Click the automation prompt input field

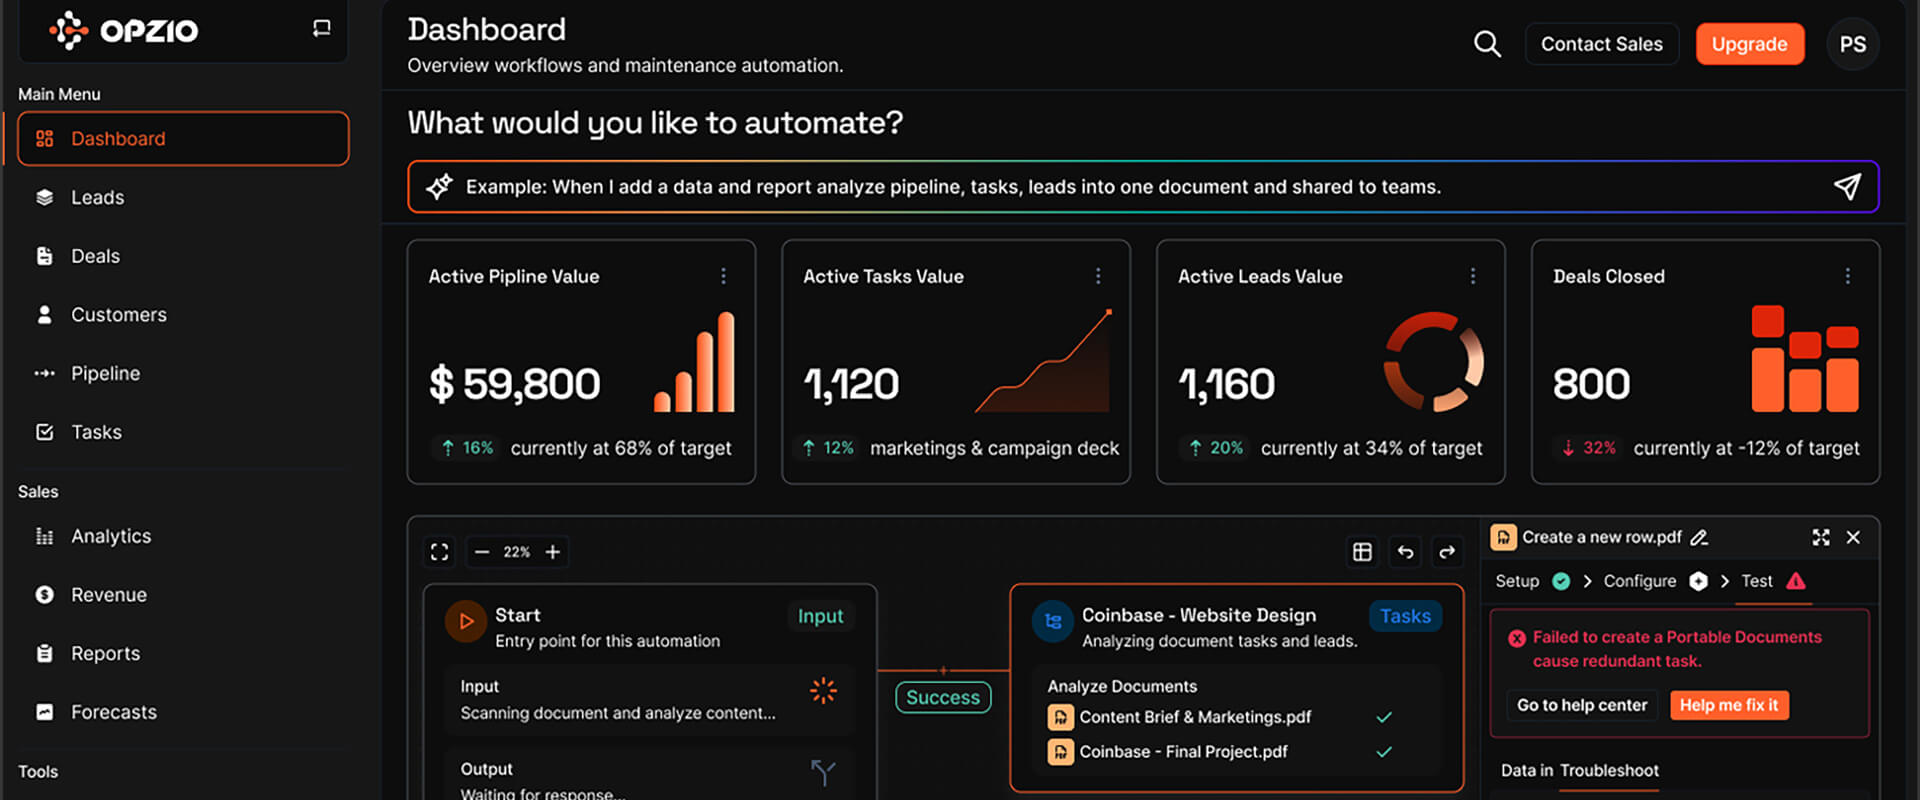click(1143, 187)
